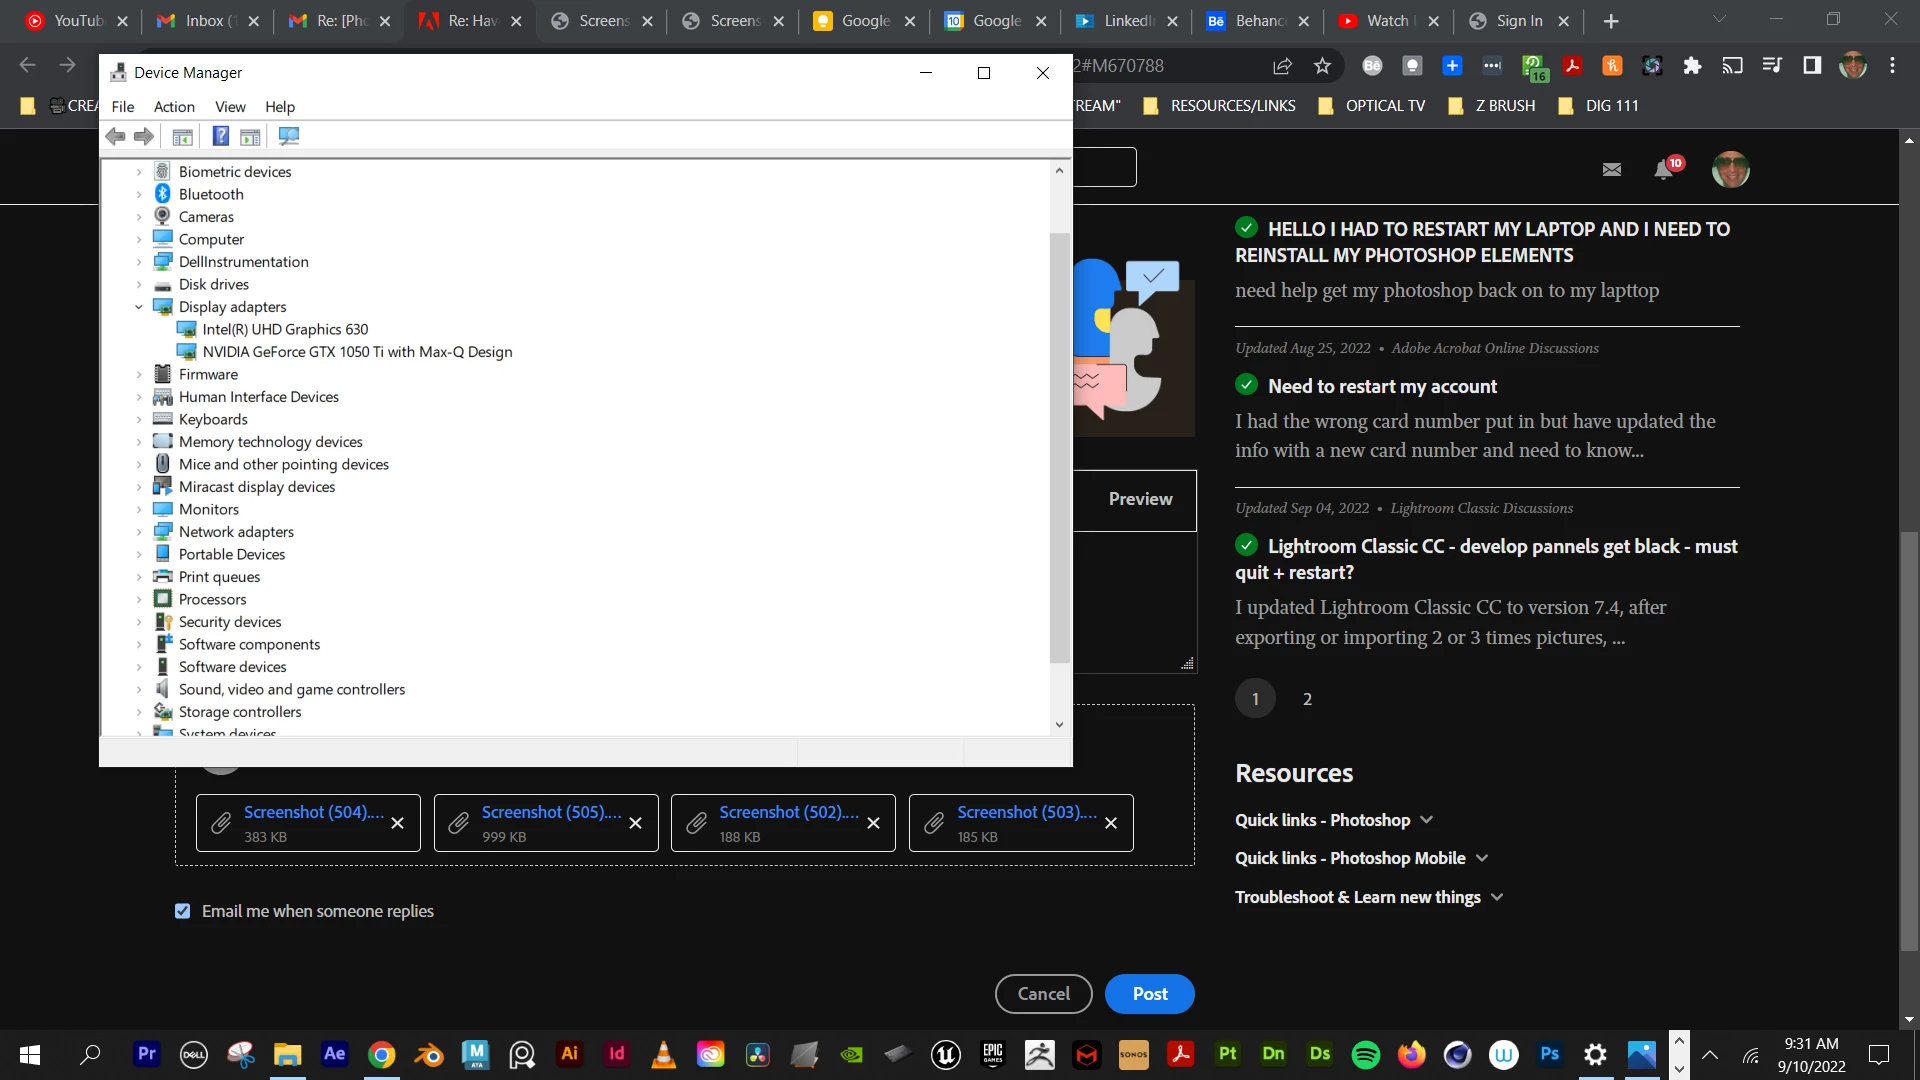
Task: Expand the Bluetooth category
Action: point(139,194)
